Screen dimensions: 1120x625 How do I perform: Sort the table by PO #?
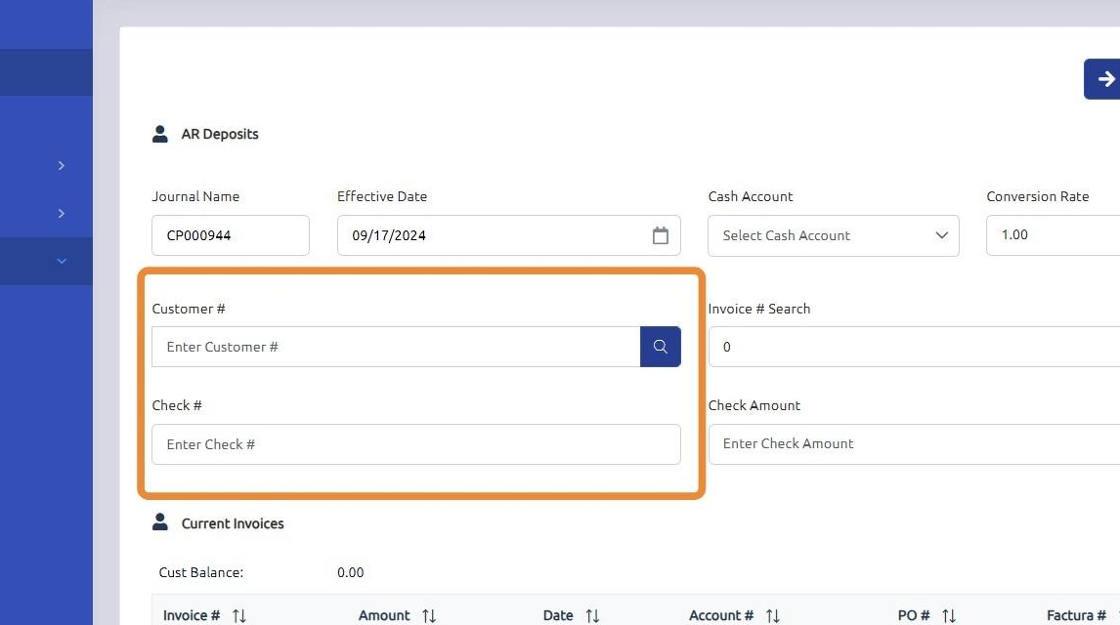pos(949,616)
